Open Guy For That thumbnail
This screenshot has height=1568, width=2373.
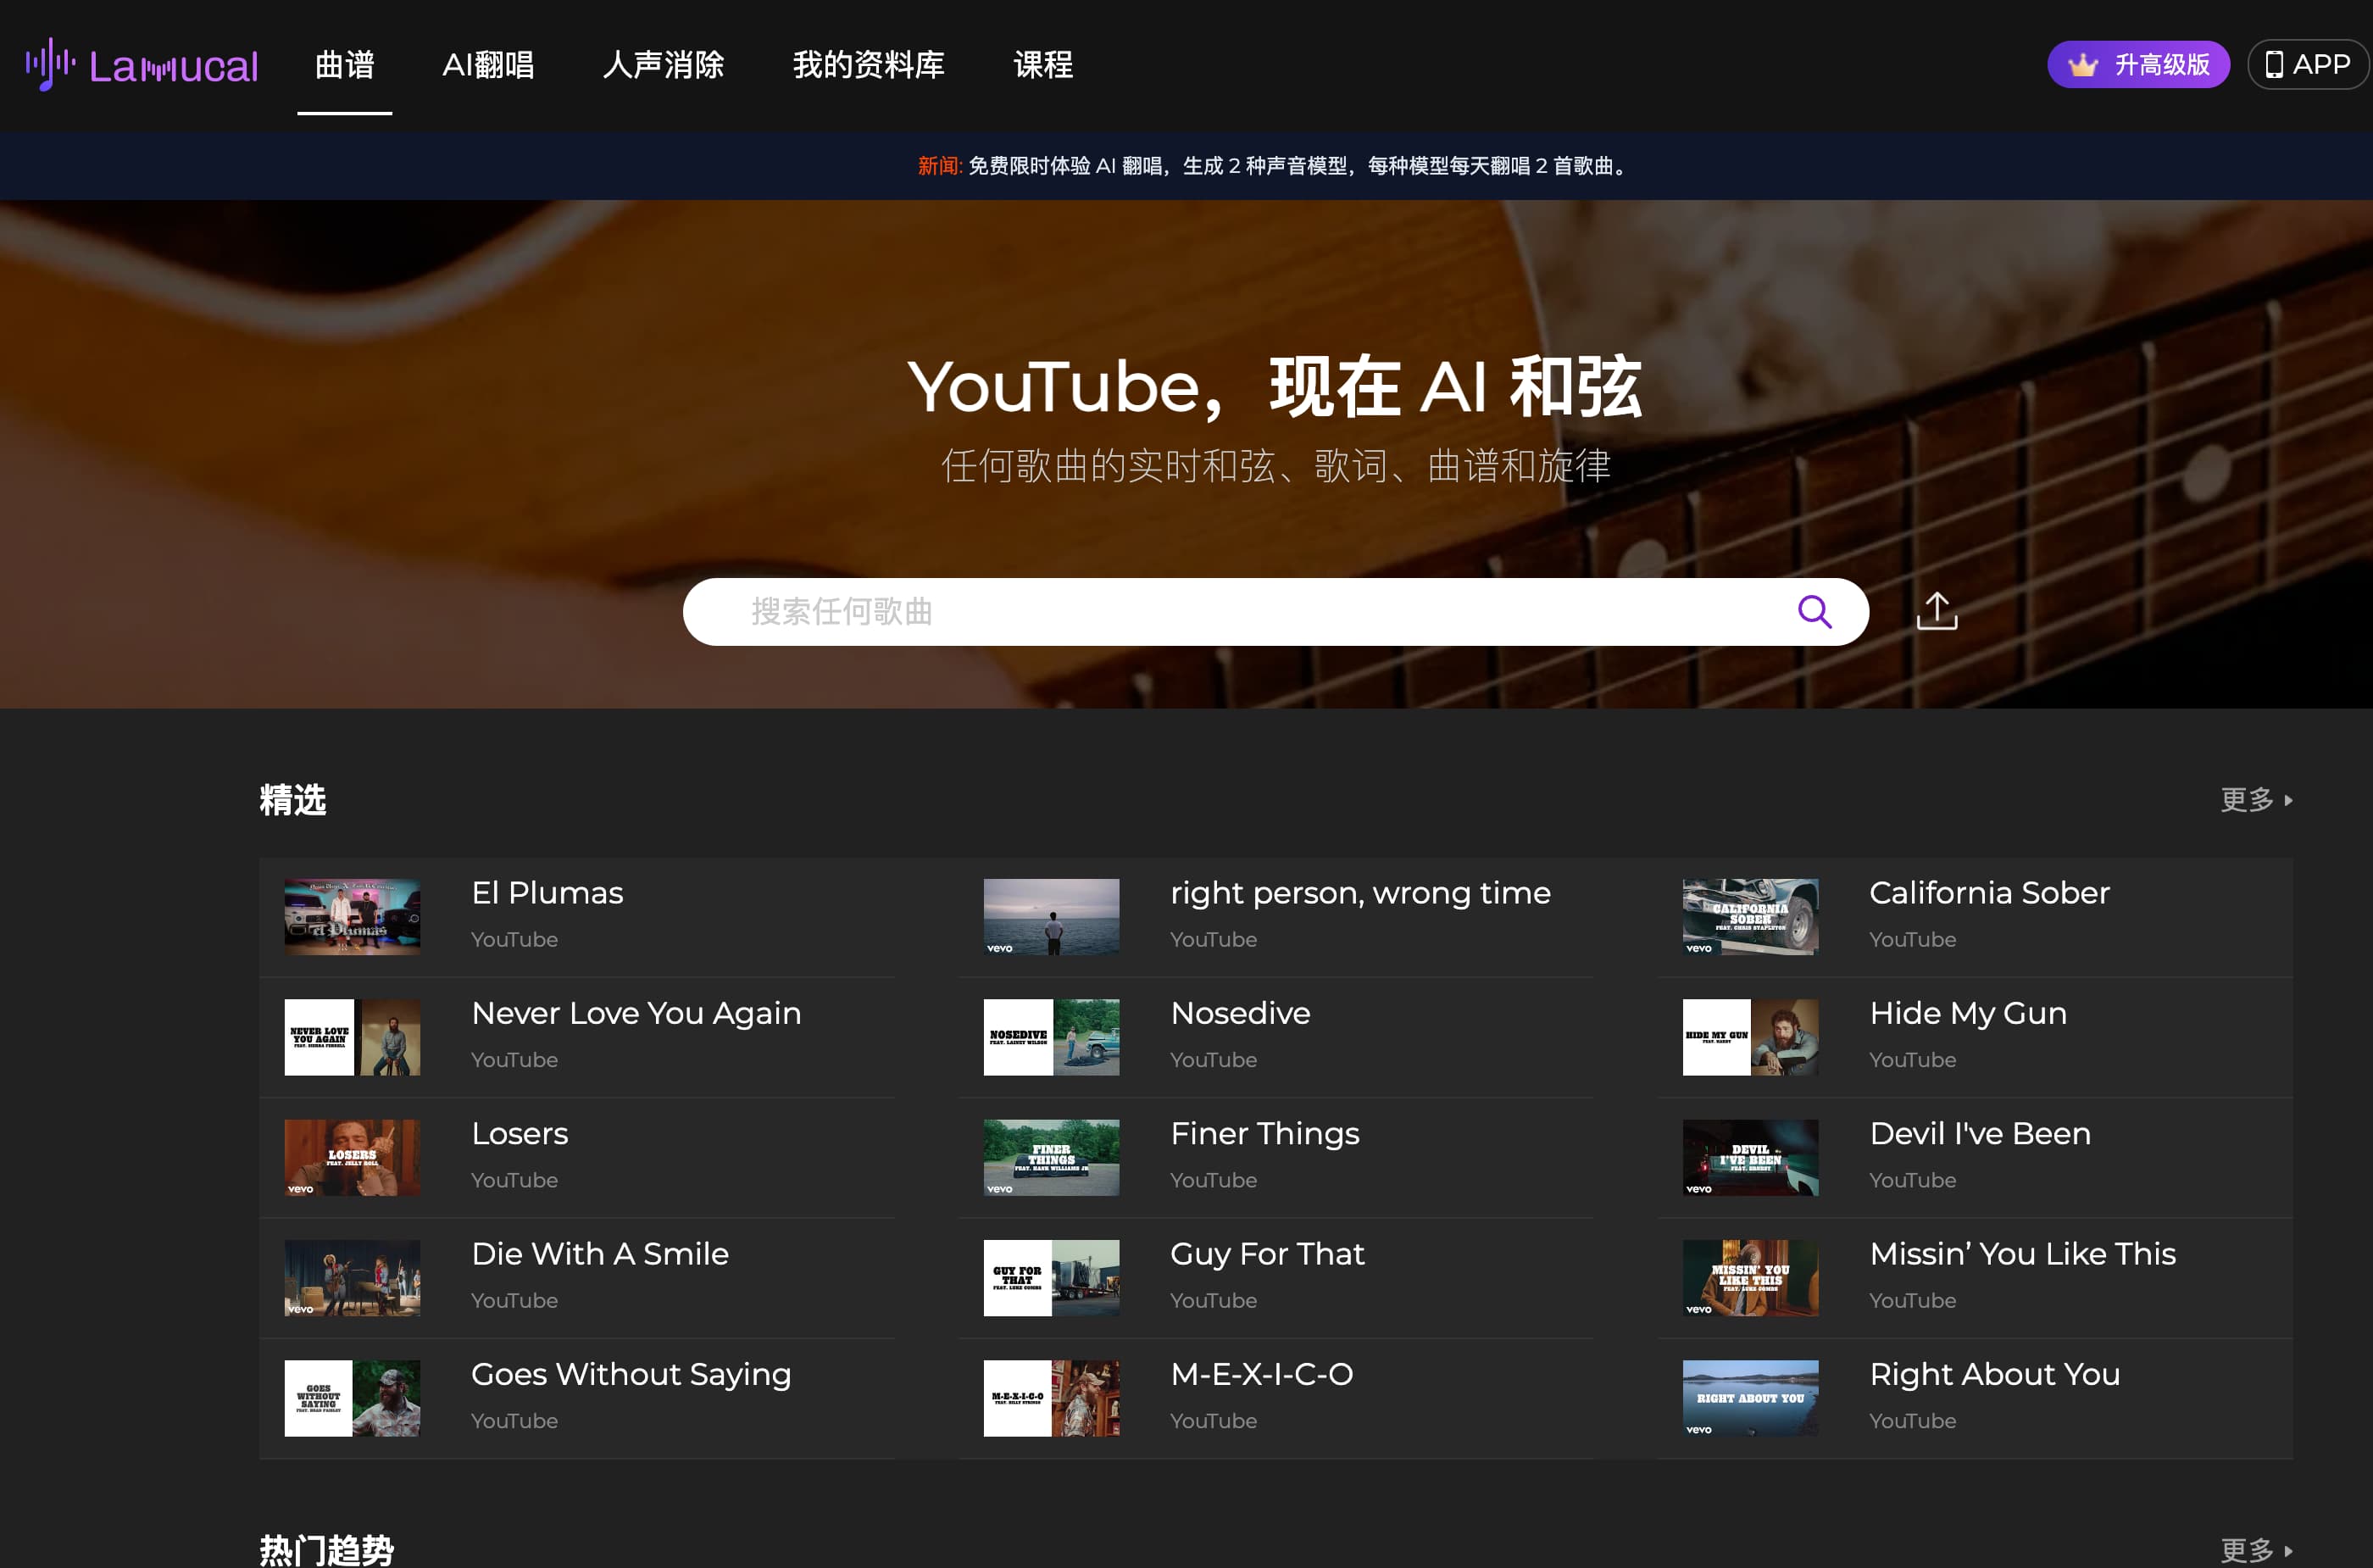coord(1051,1278)
